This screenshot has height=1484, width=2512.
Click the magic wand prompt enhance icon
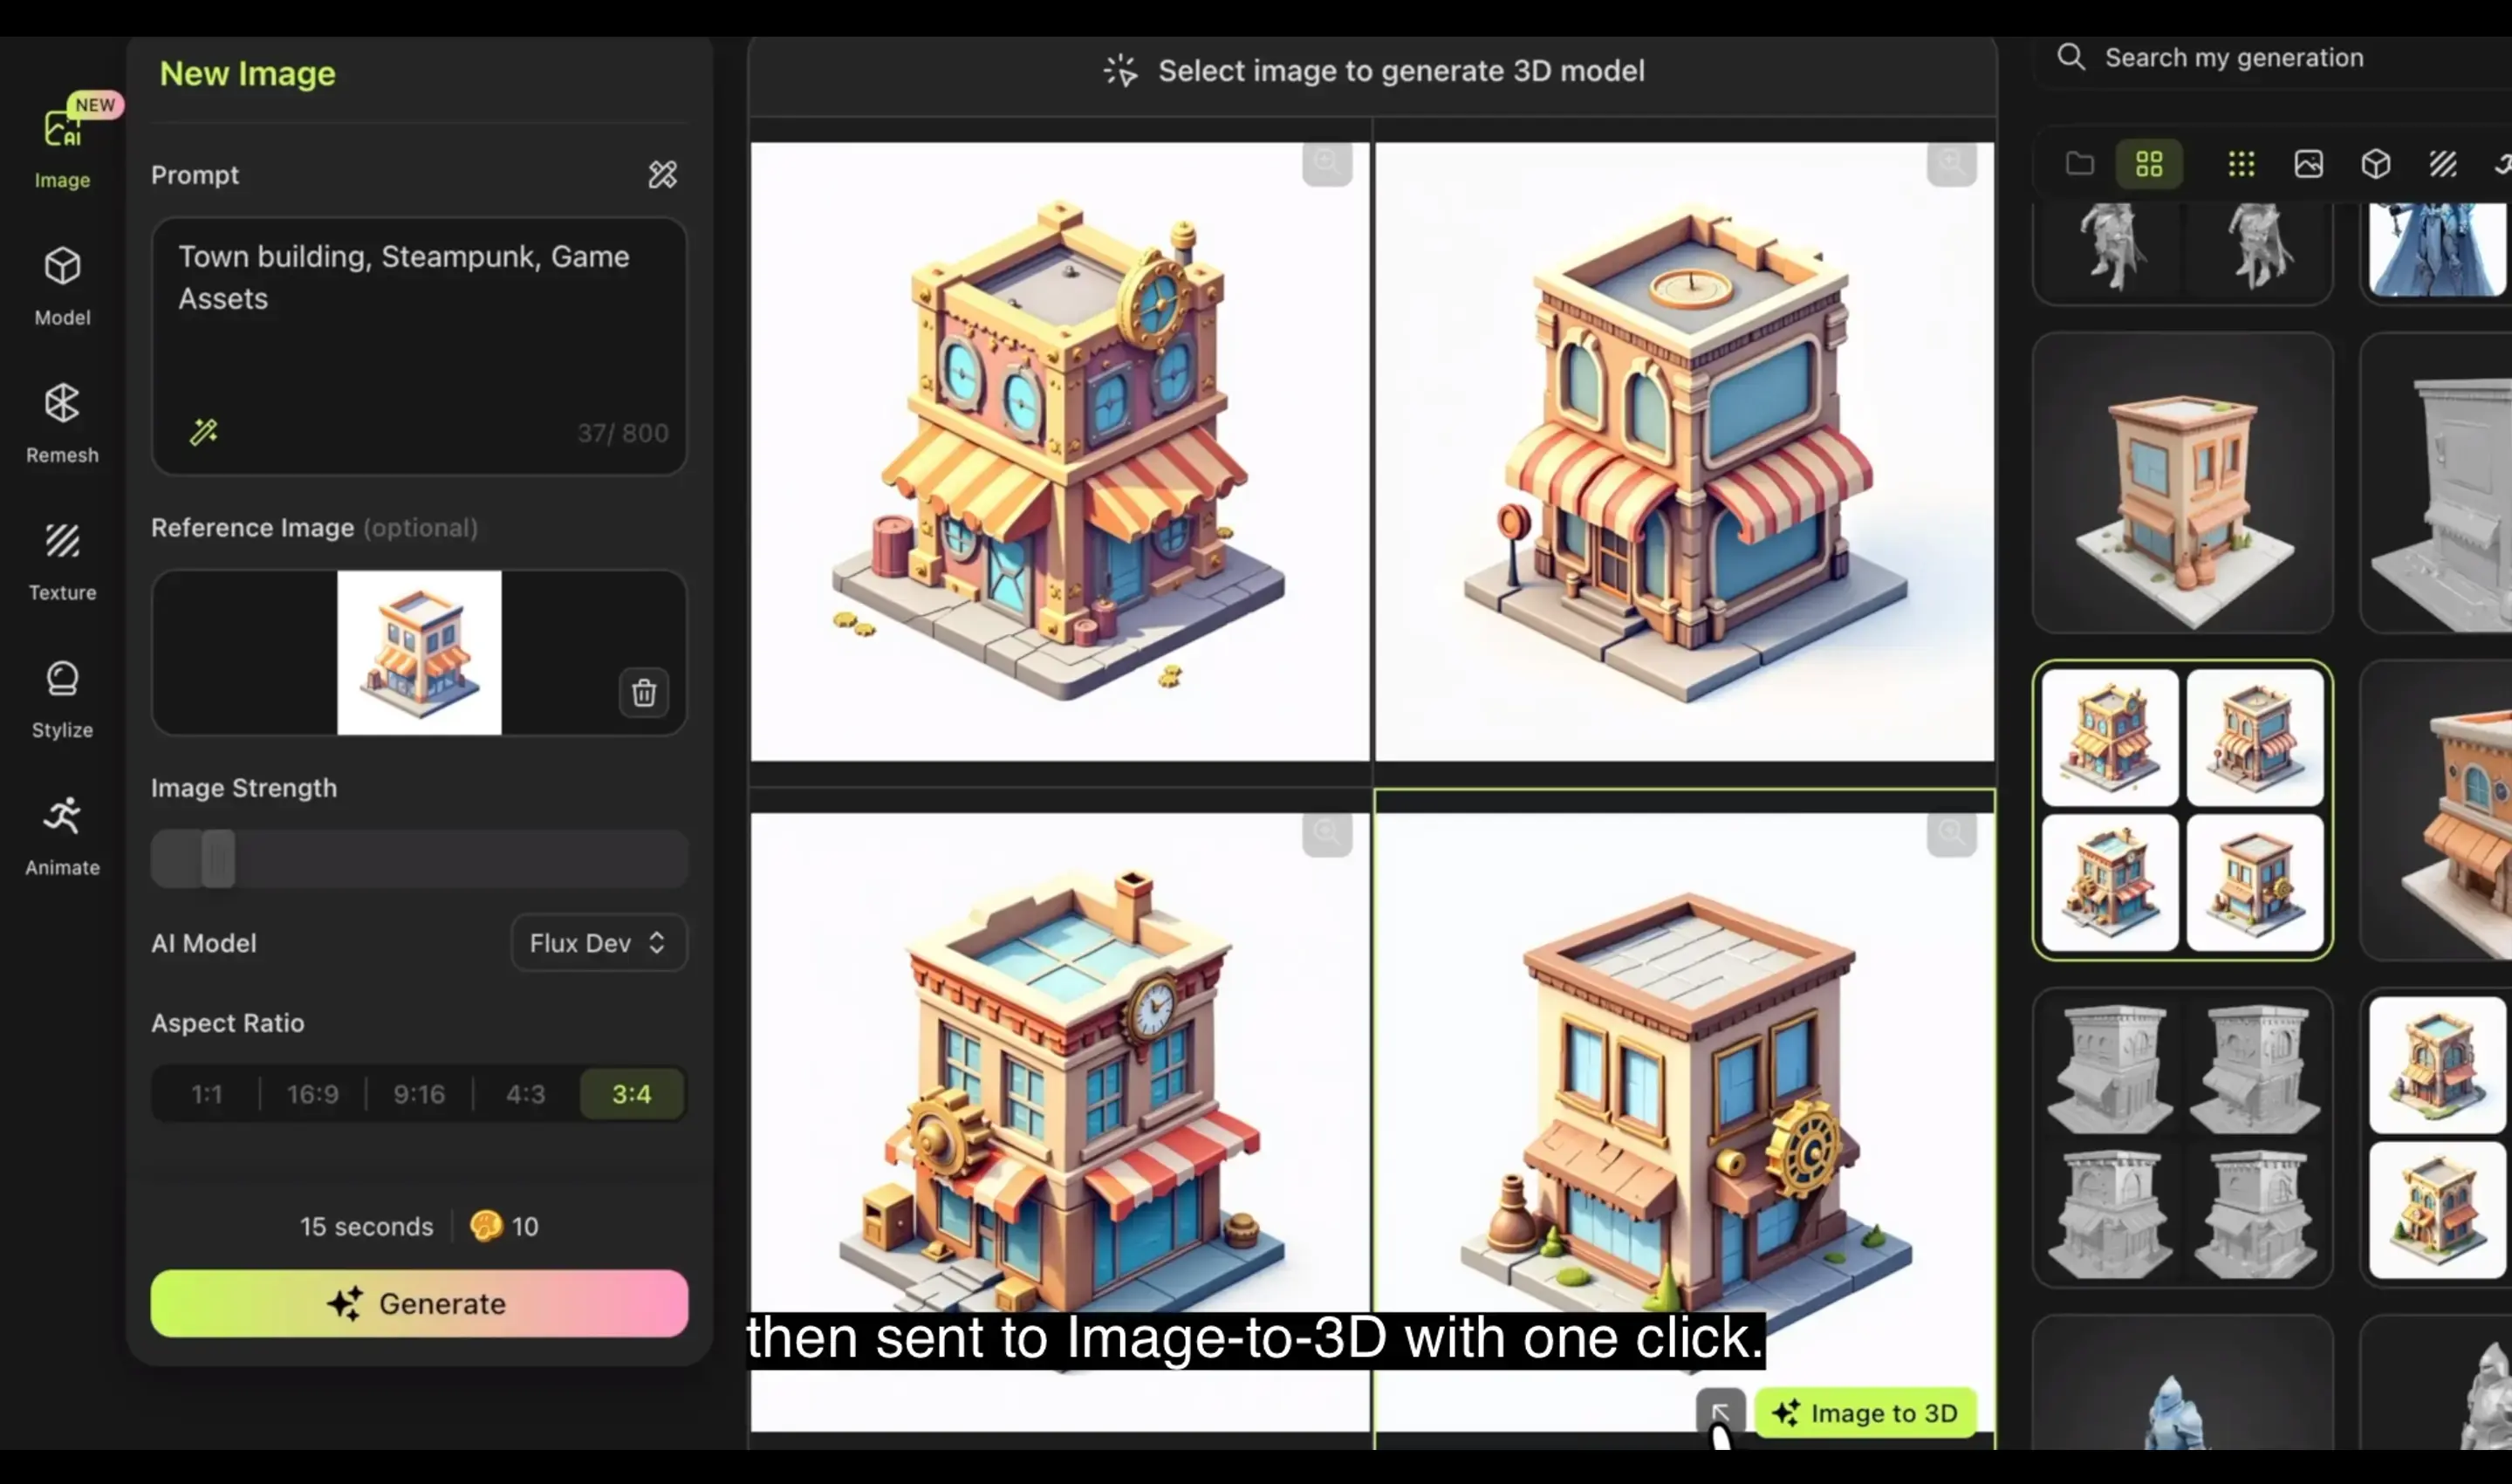(204, 432)
